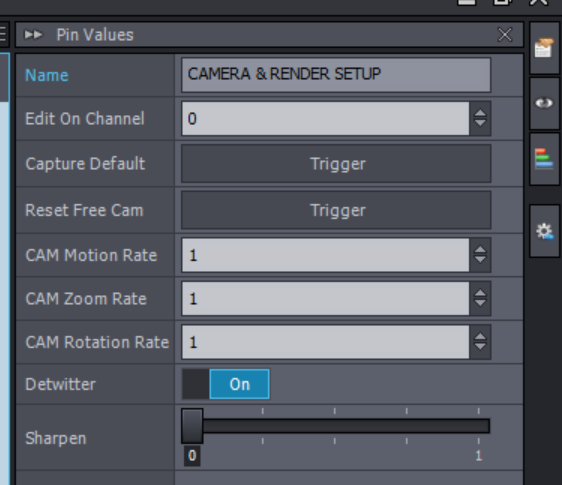Viewport: 562px width, 485px height.
Task: Toggle the Detwitter On switch
Action: 225,384
